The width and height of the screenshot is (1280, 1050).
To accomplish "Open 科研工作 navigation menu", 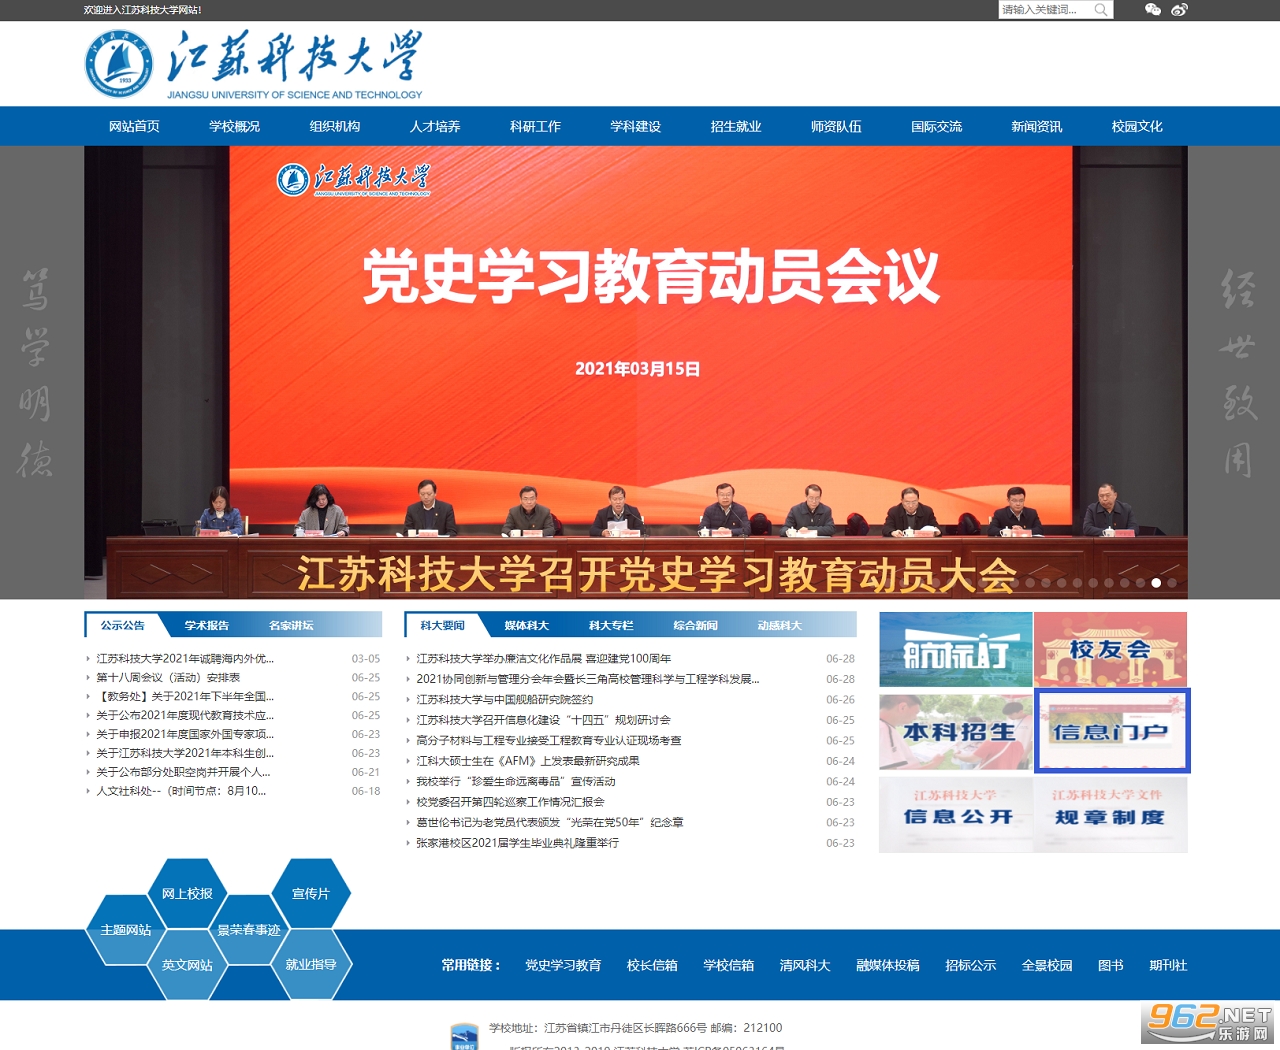I will point(535,126).
